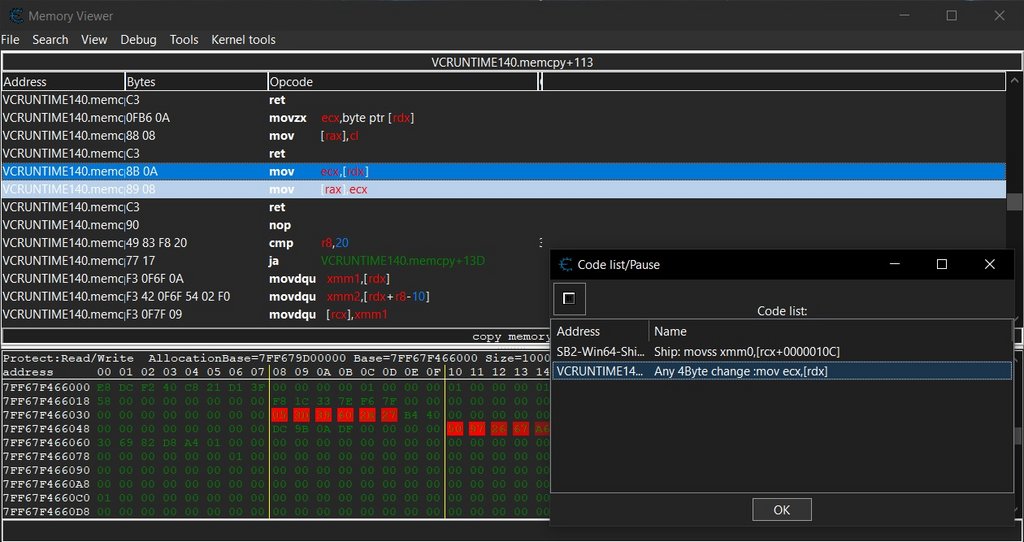
Task: Open the Tools menu
Action: (184, 40)
